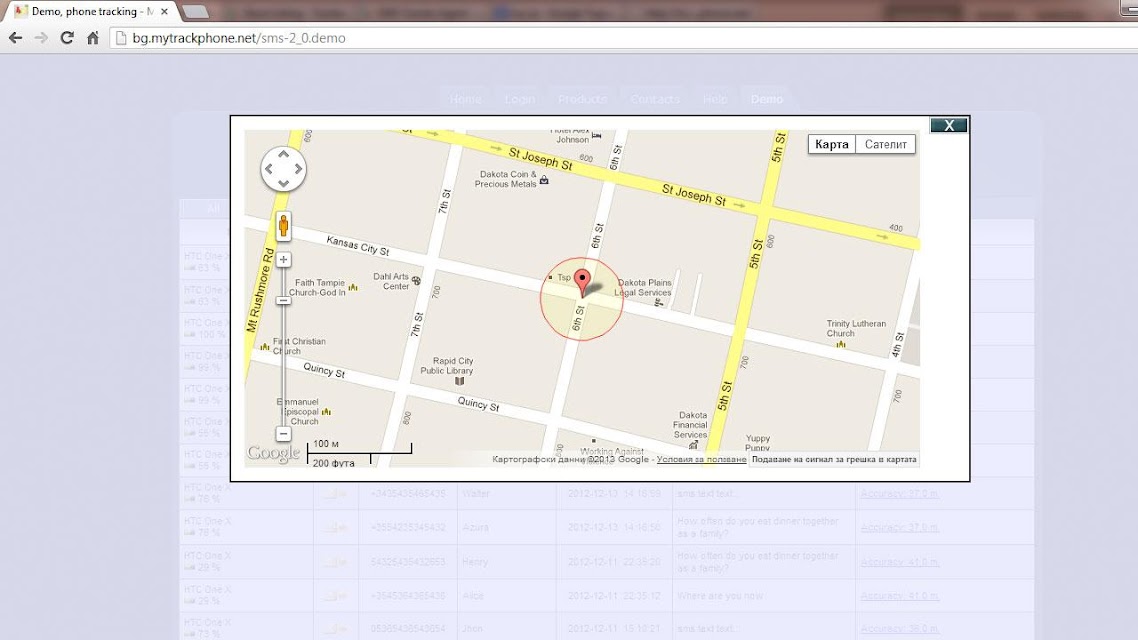The width and height of the screenshot is (1138, 640).
Task: Pan the map right with the right arrow
Action: point(298,169)
